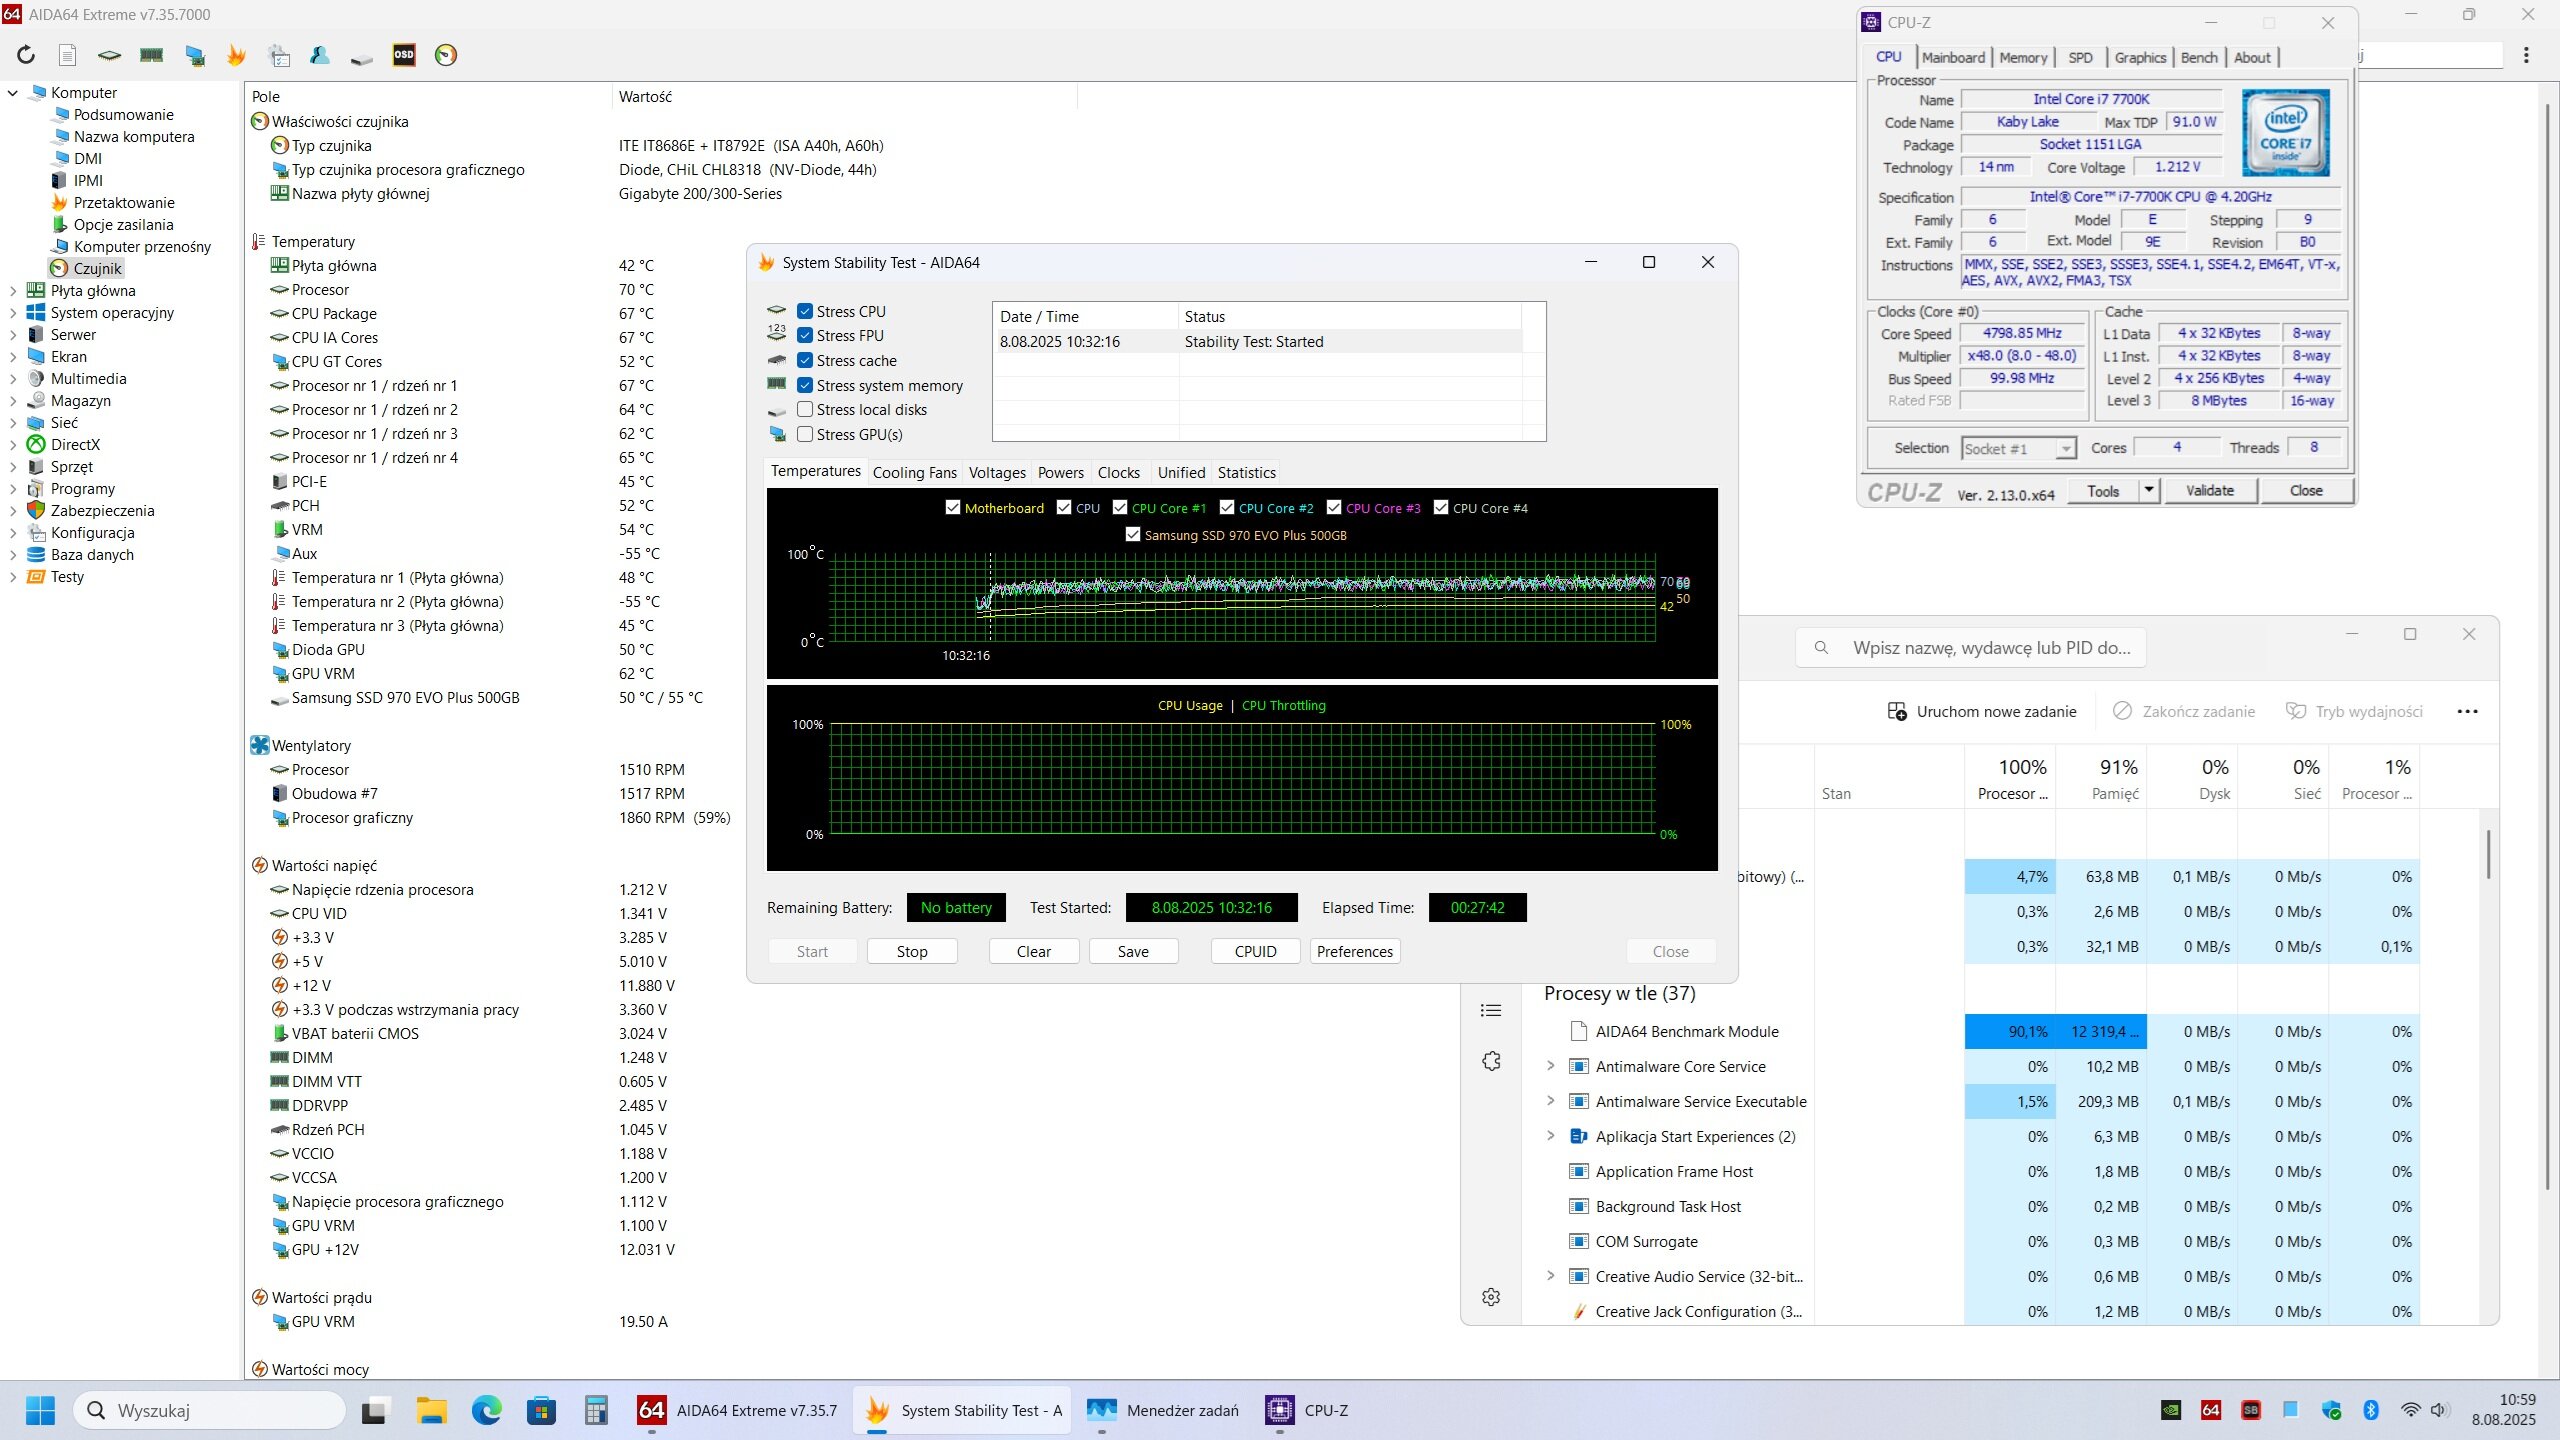Select Czujnik item in the tree
The image size is (2560, 1440).
pyautogui.click(x=86, y=269)
